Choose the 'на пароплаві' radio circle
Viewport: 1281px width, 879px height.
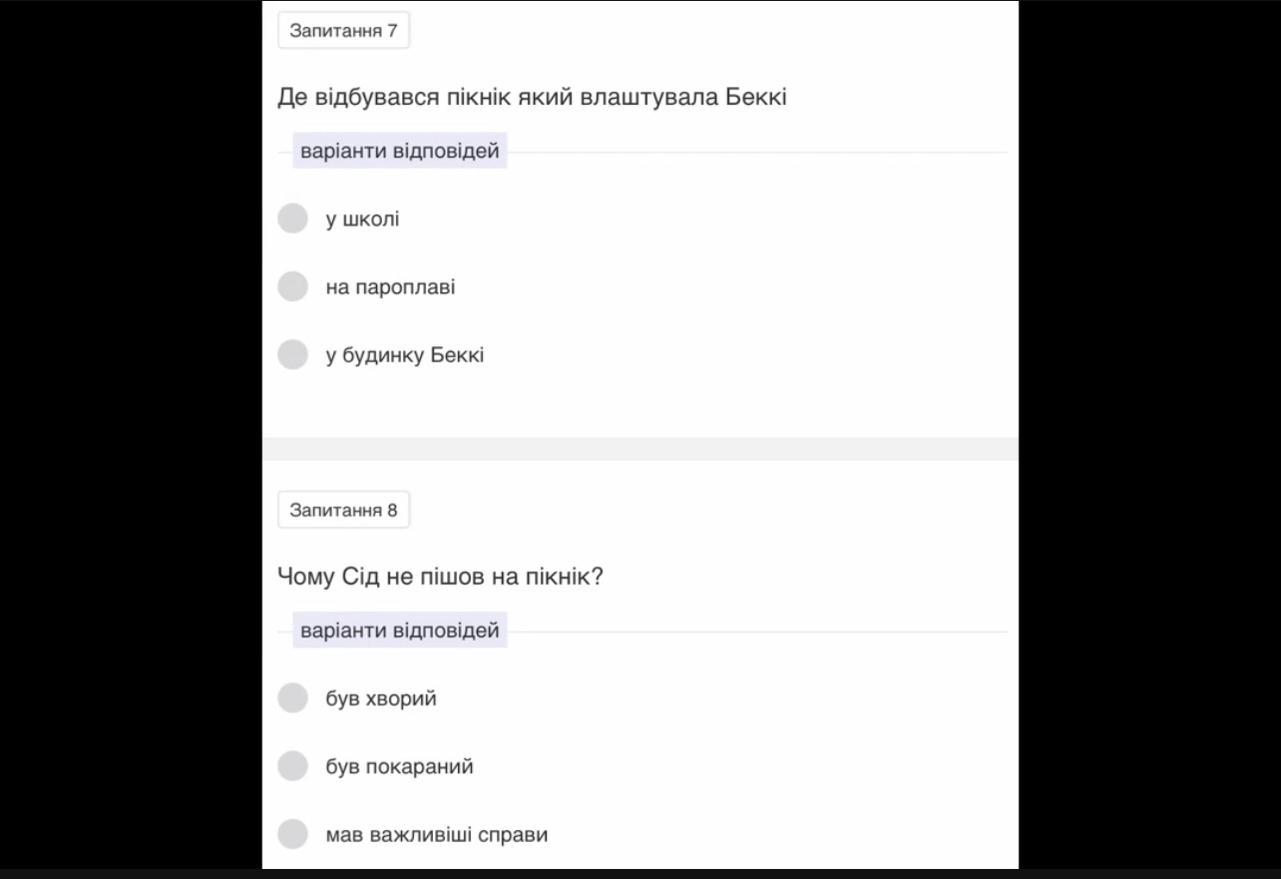coord(292,286)
